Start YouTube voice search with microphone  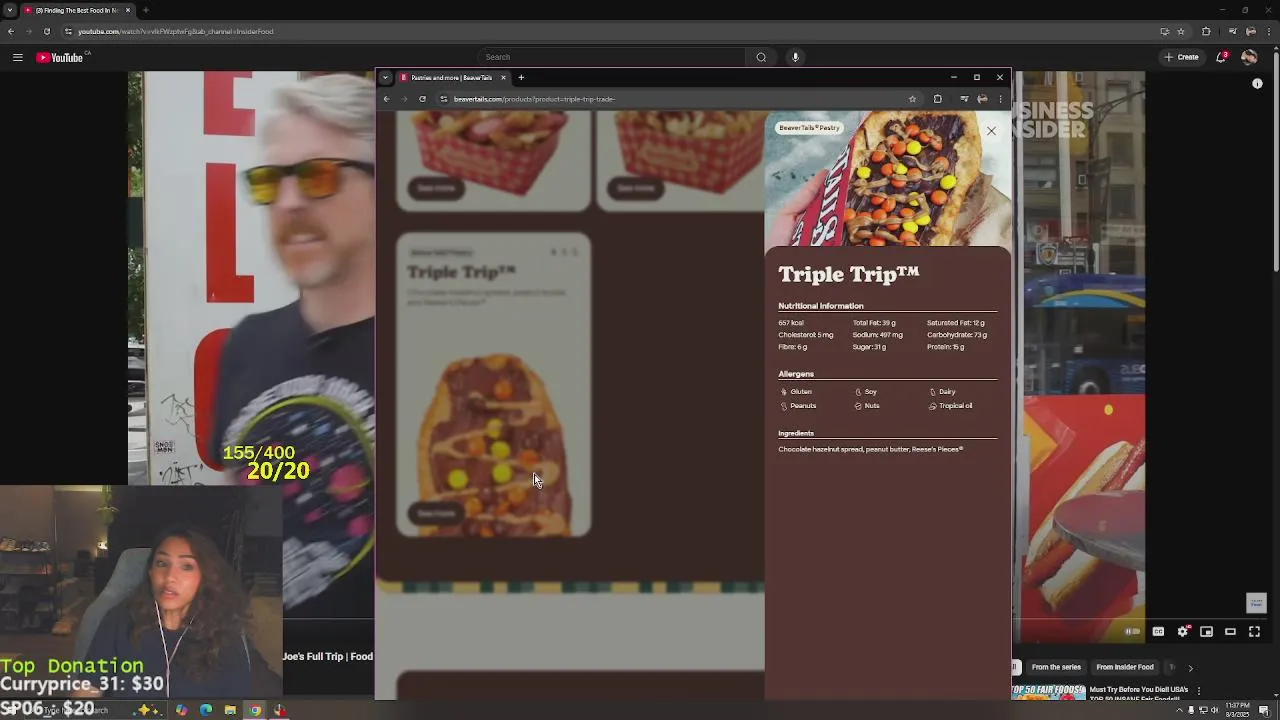[795, 57]
